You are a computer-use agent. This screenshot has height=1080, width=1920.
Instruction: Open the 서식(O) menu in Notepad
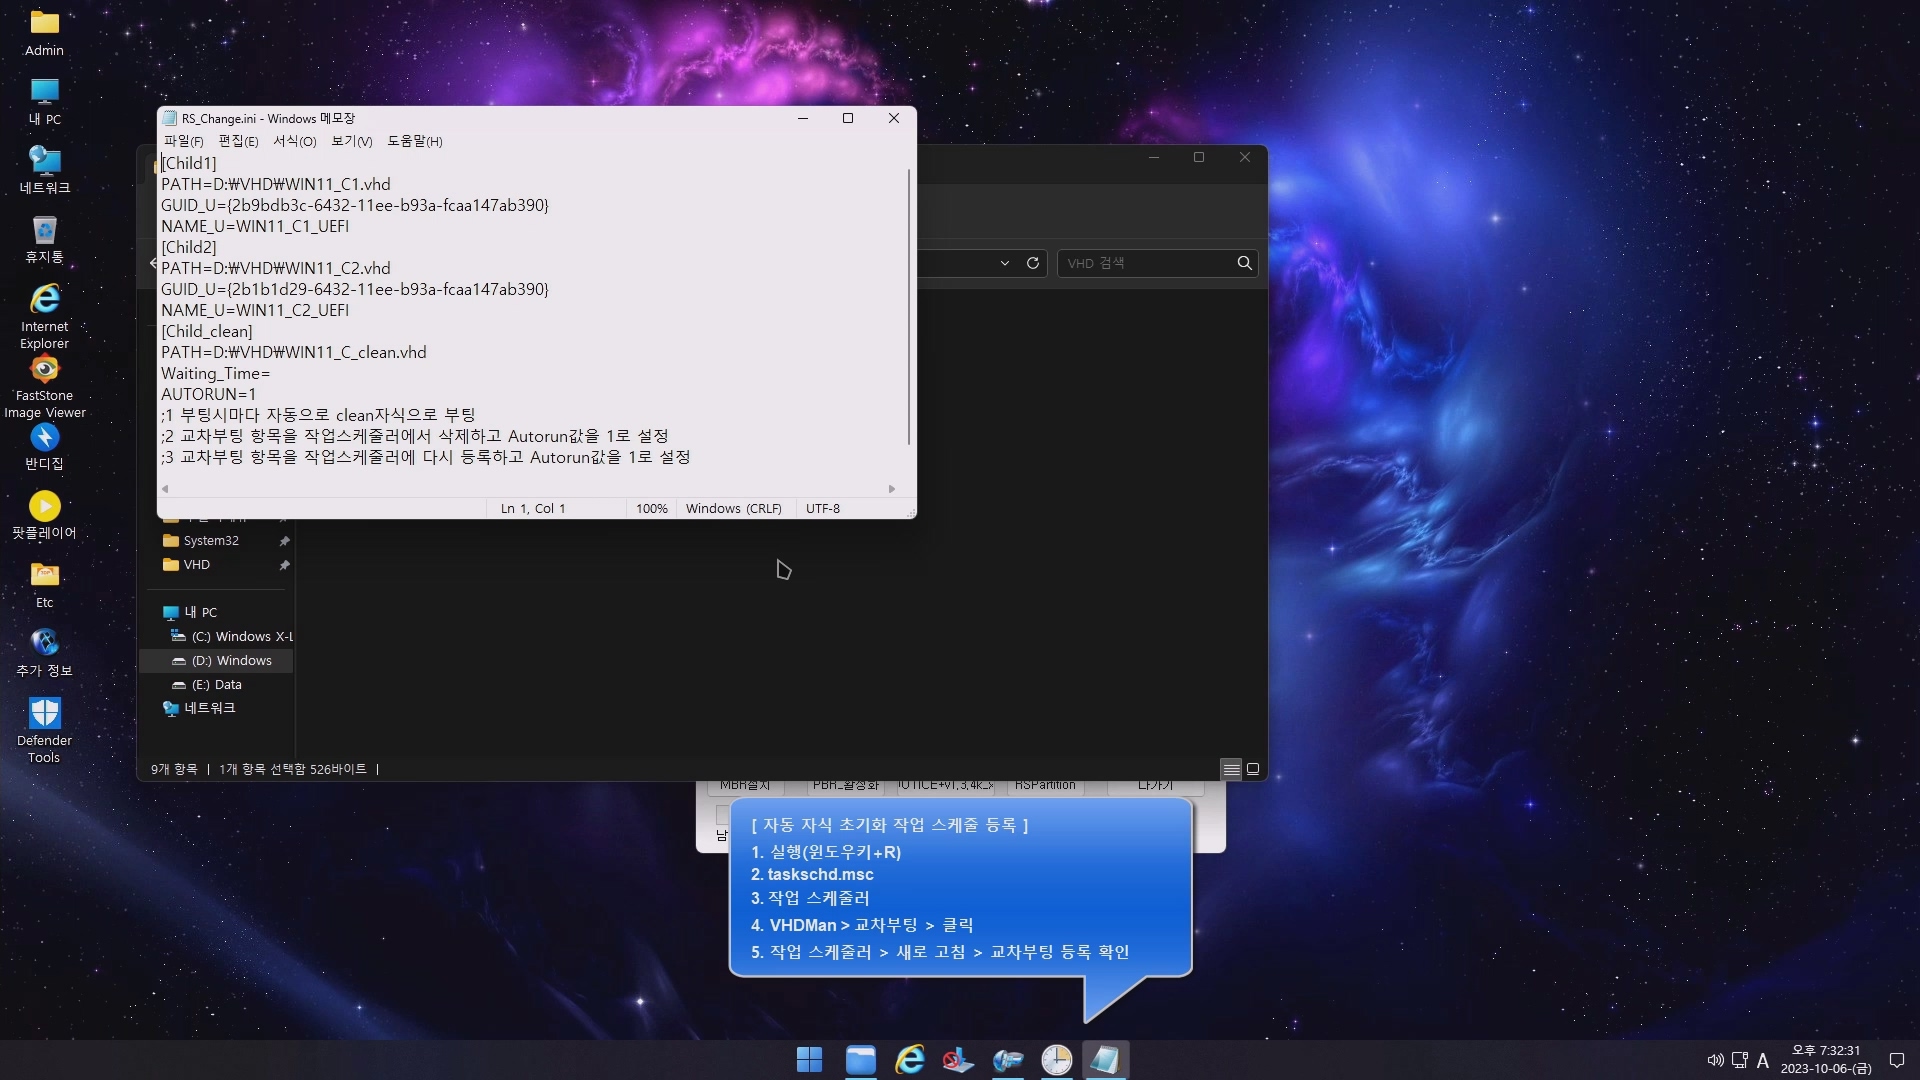coord(295,141)
